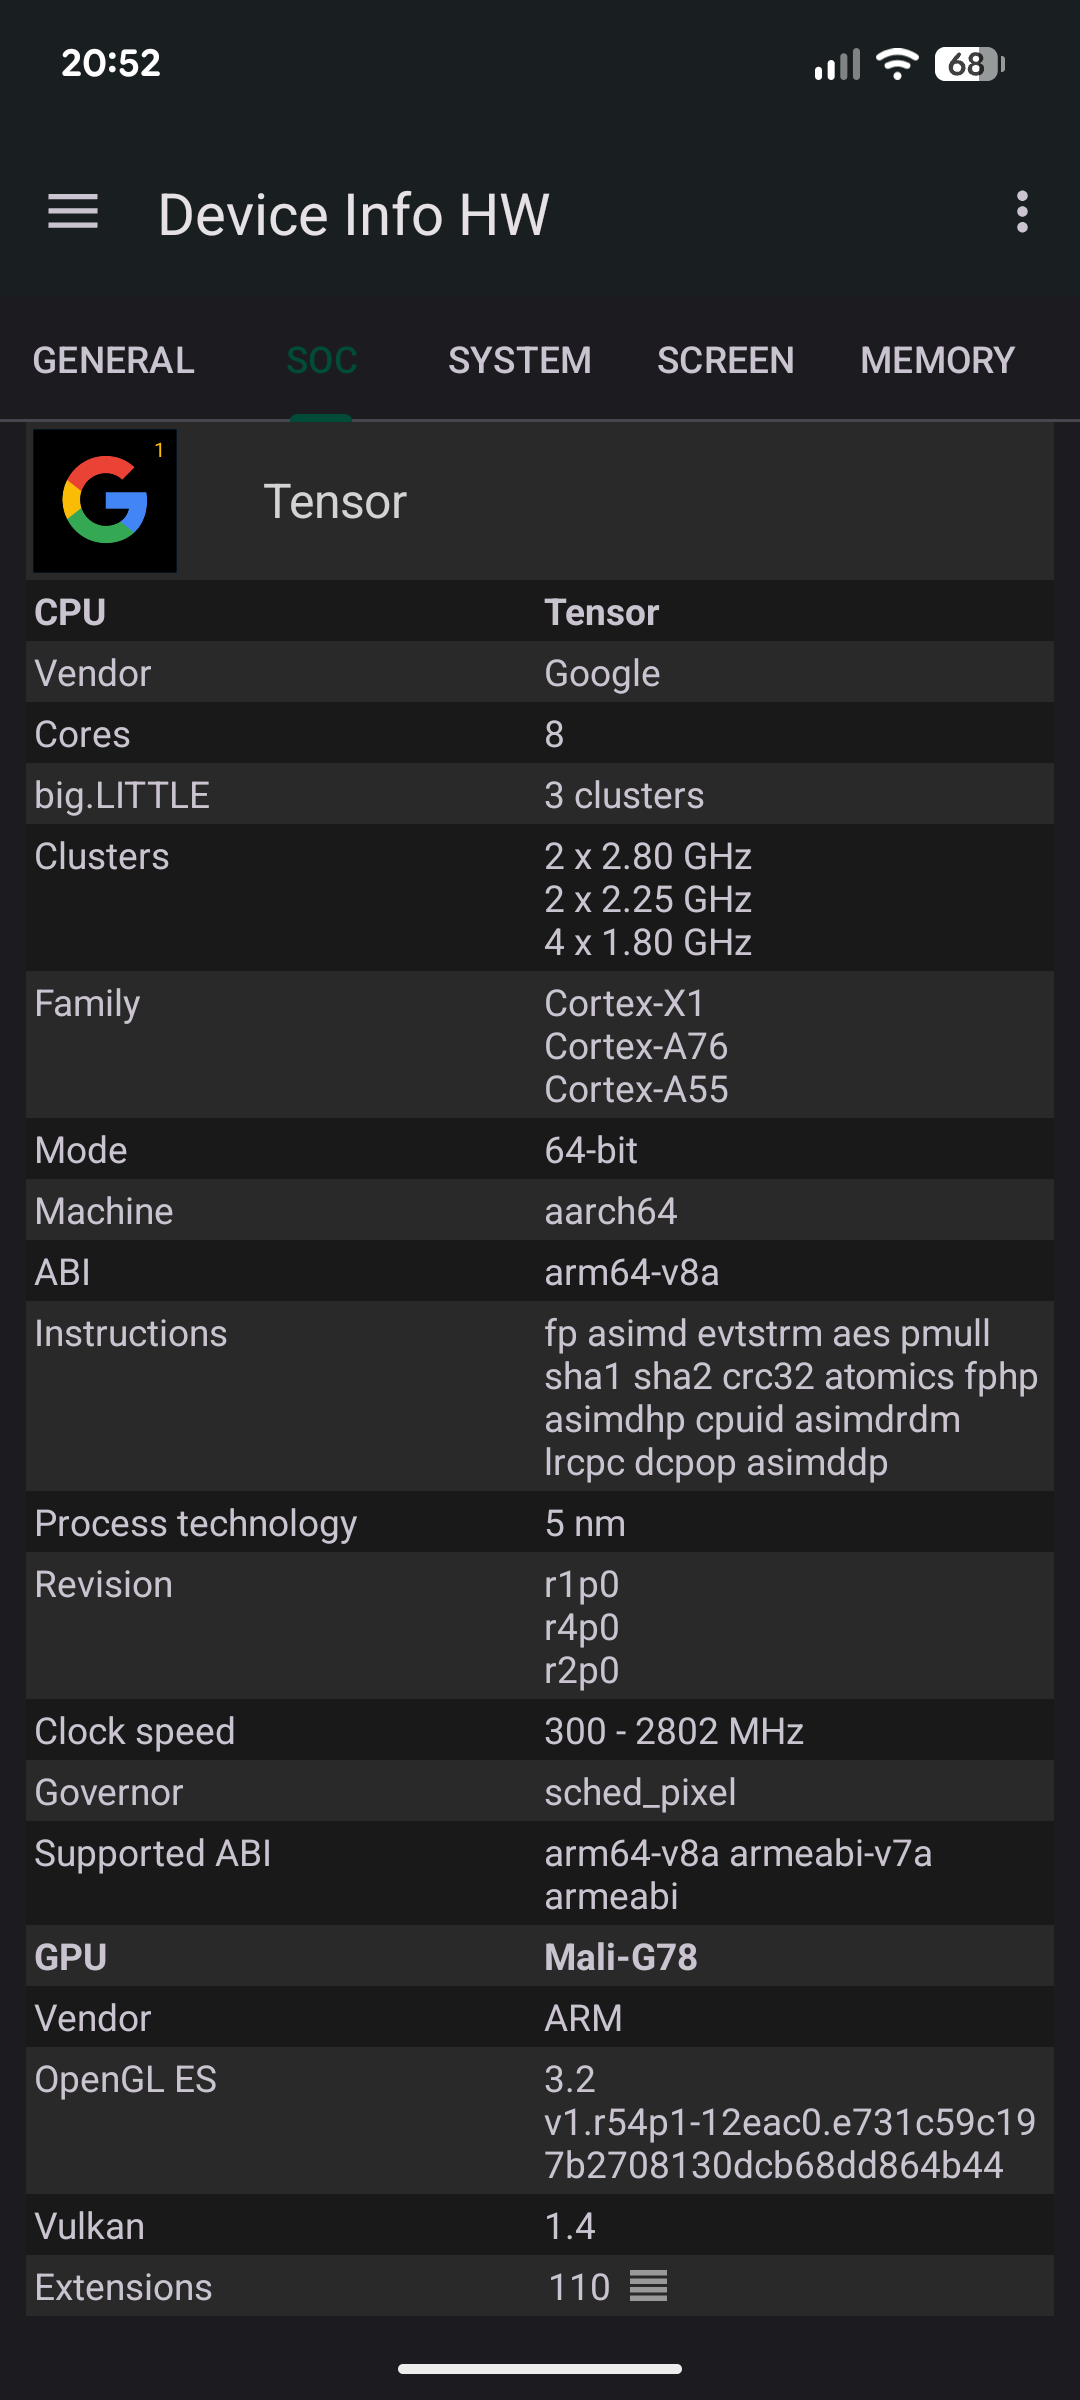Tap the Wi-Fi status icon

897,64
